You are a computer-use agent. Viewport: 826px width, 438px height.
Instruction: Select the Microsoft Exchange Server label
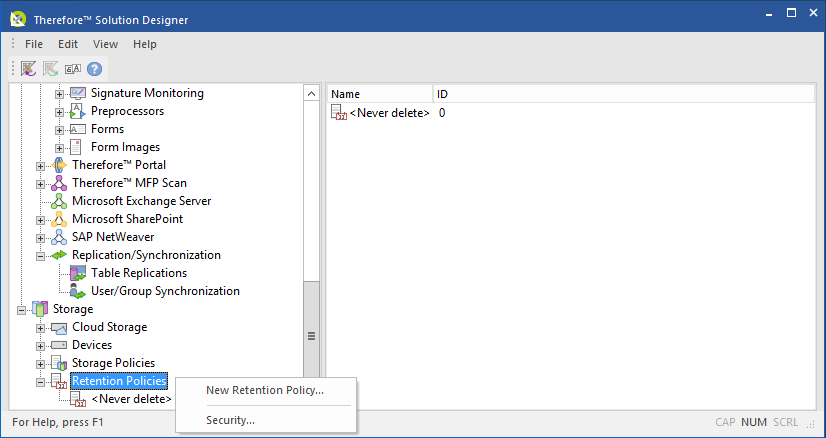[x=142, y=201]
